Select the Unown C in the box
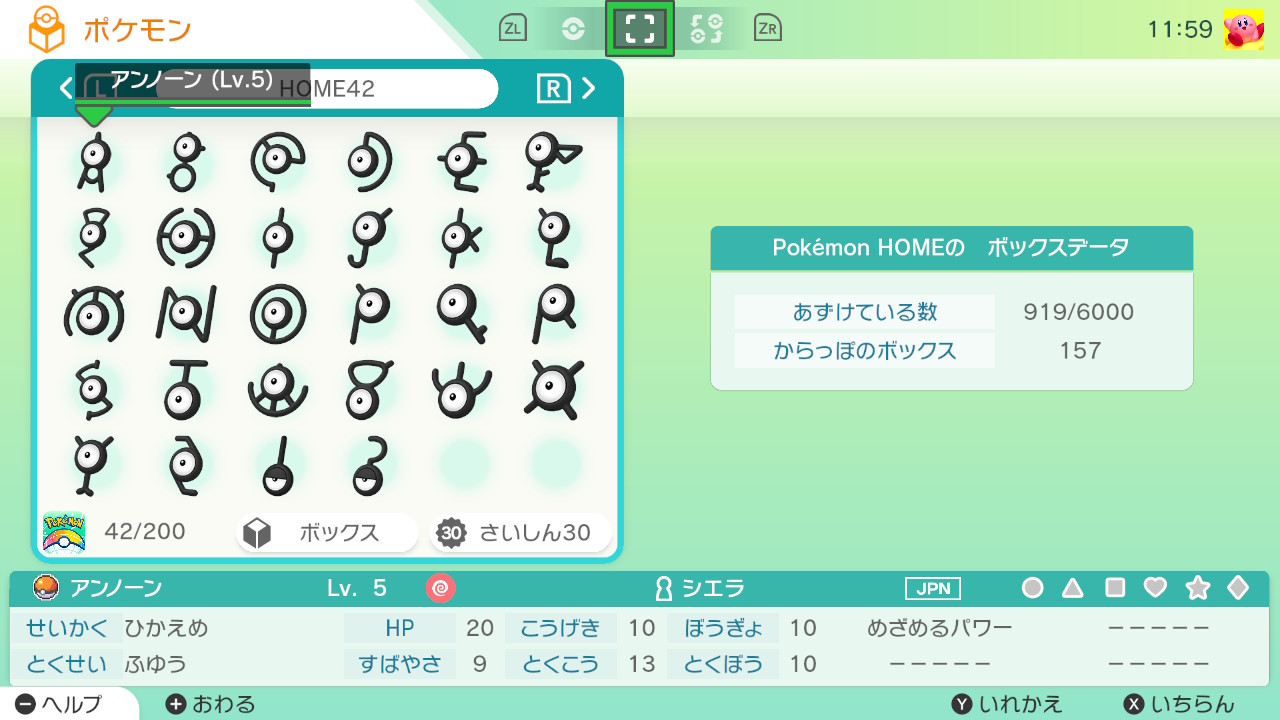The height and width of the screenshot is (720, 1280). coord(279,162)
